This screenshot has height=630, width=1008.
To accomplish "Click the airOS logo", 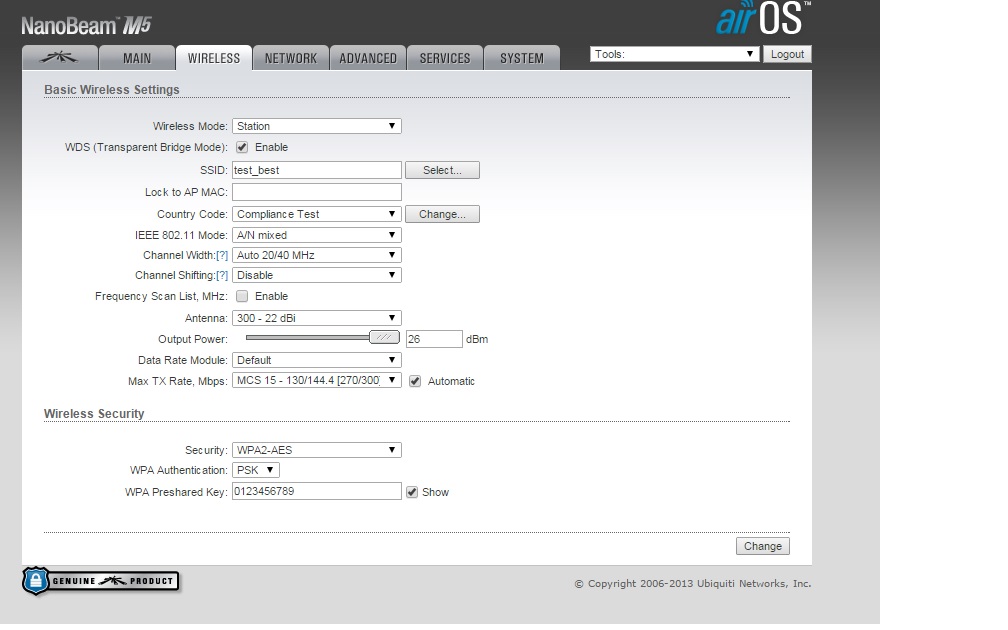I will [x=763, y=19].
